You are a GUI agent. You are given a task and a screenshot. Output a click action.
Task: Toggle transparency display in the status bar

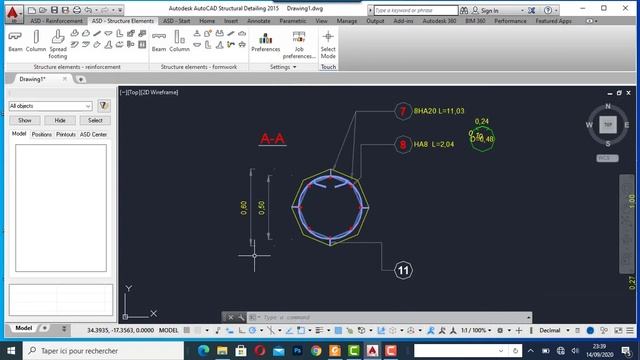click(338, 330)
